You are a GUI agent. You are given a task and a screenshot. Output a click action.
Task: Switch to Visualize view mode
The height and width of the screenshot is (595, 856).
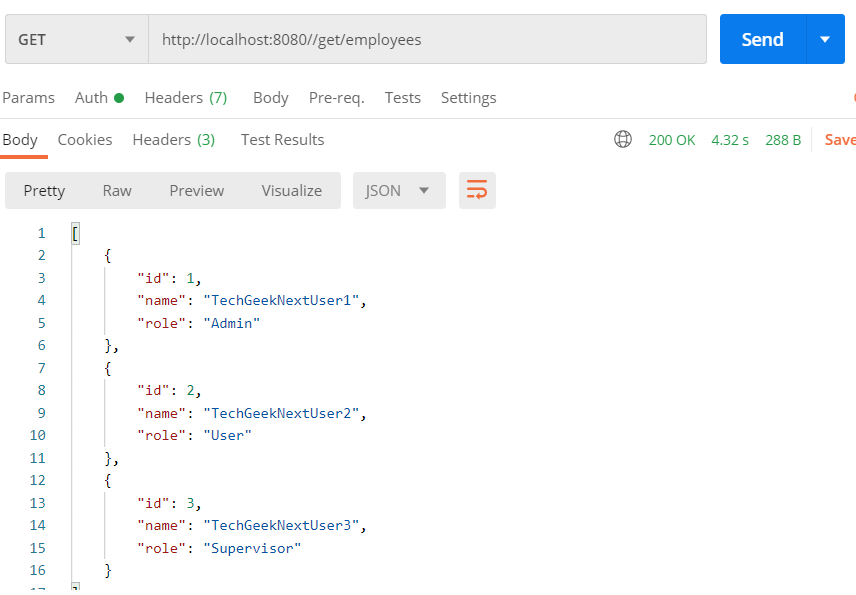pos(292,191)
